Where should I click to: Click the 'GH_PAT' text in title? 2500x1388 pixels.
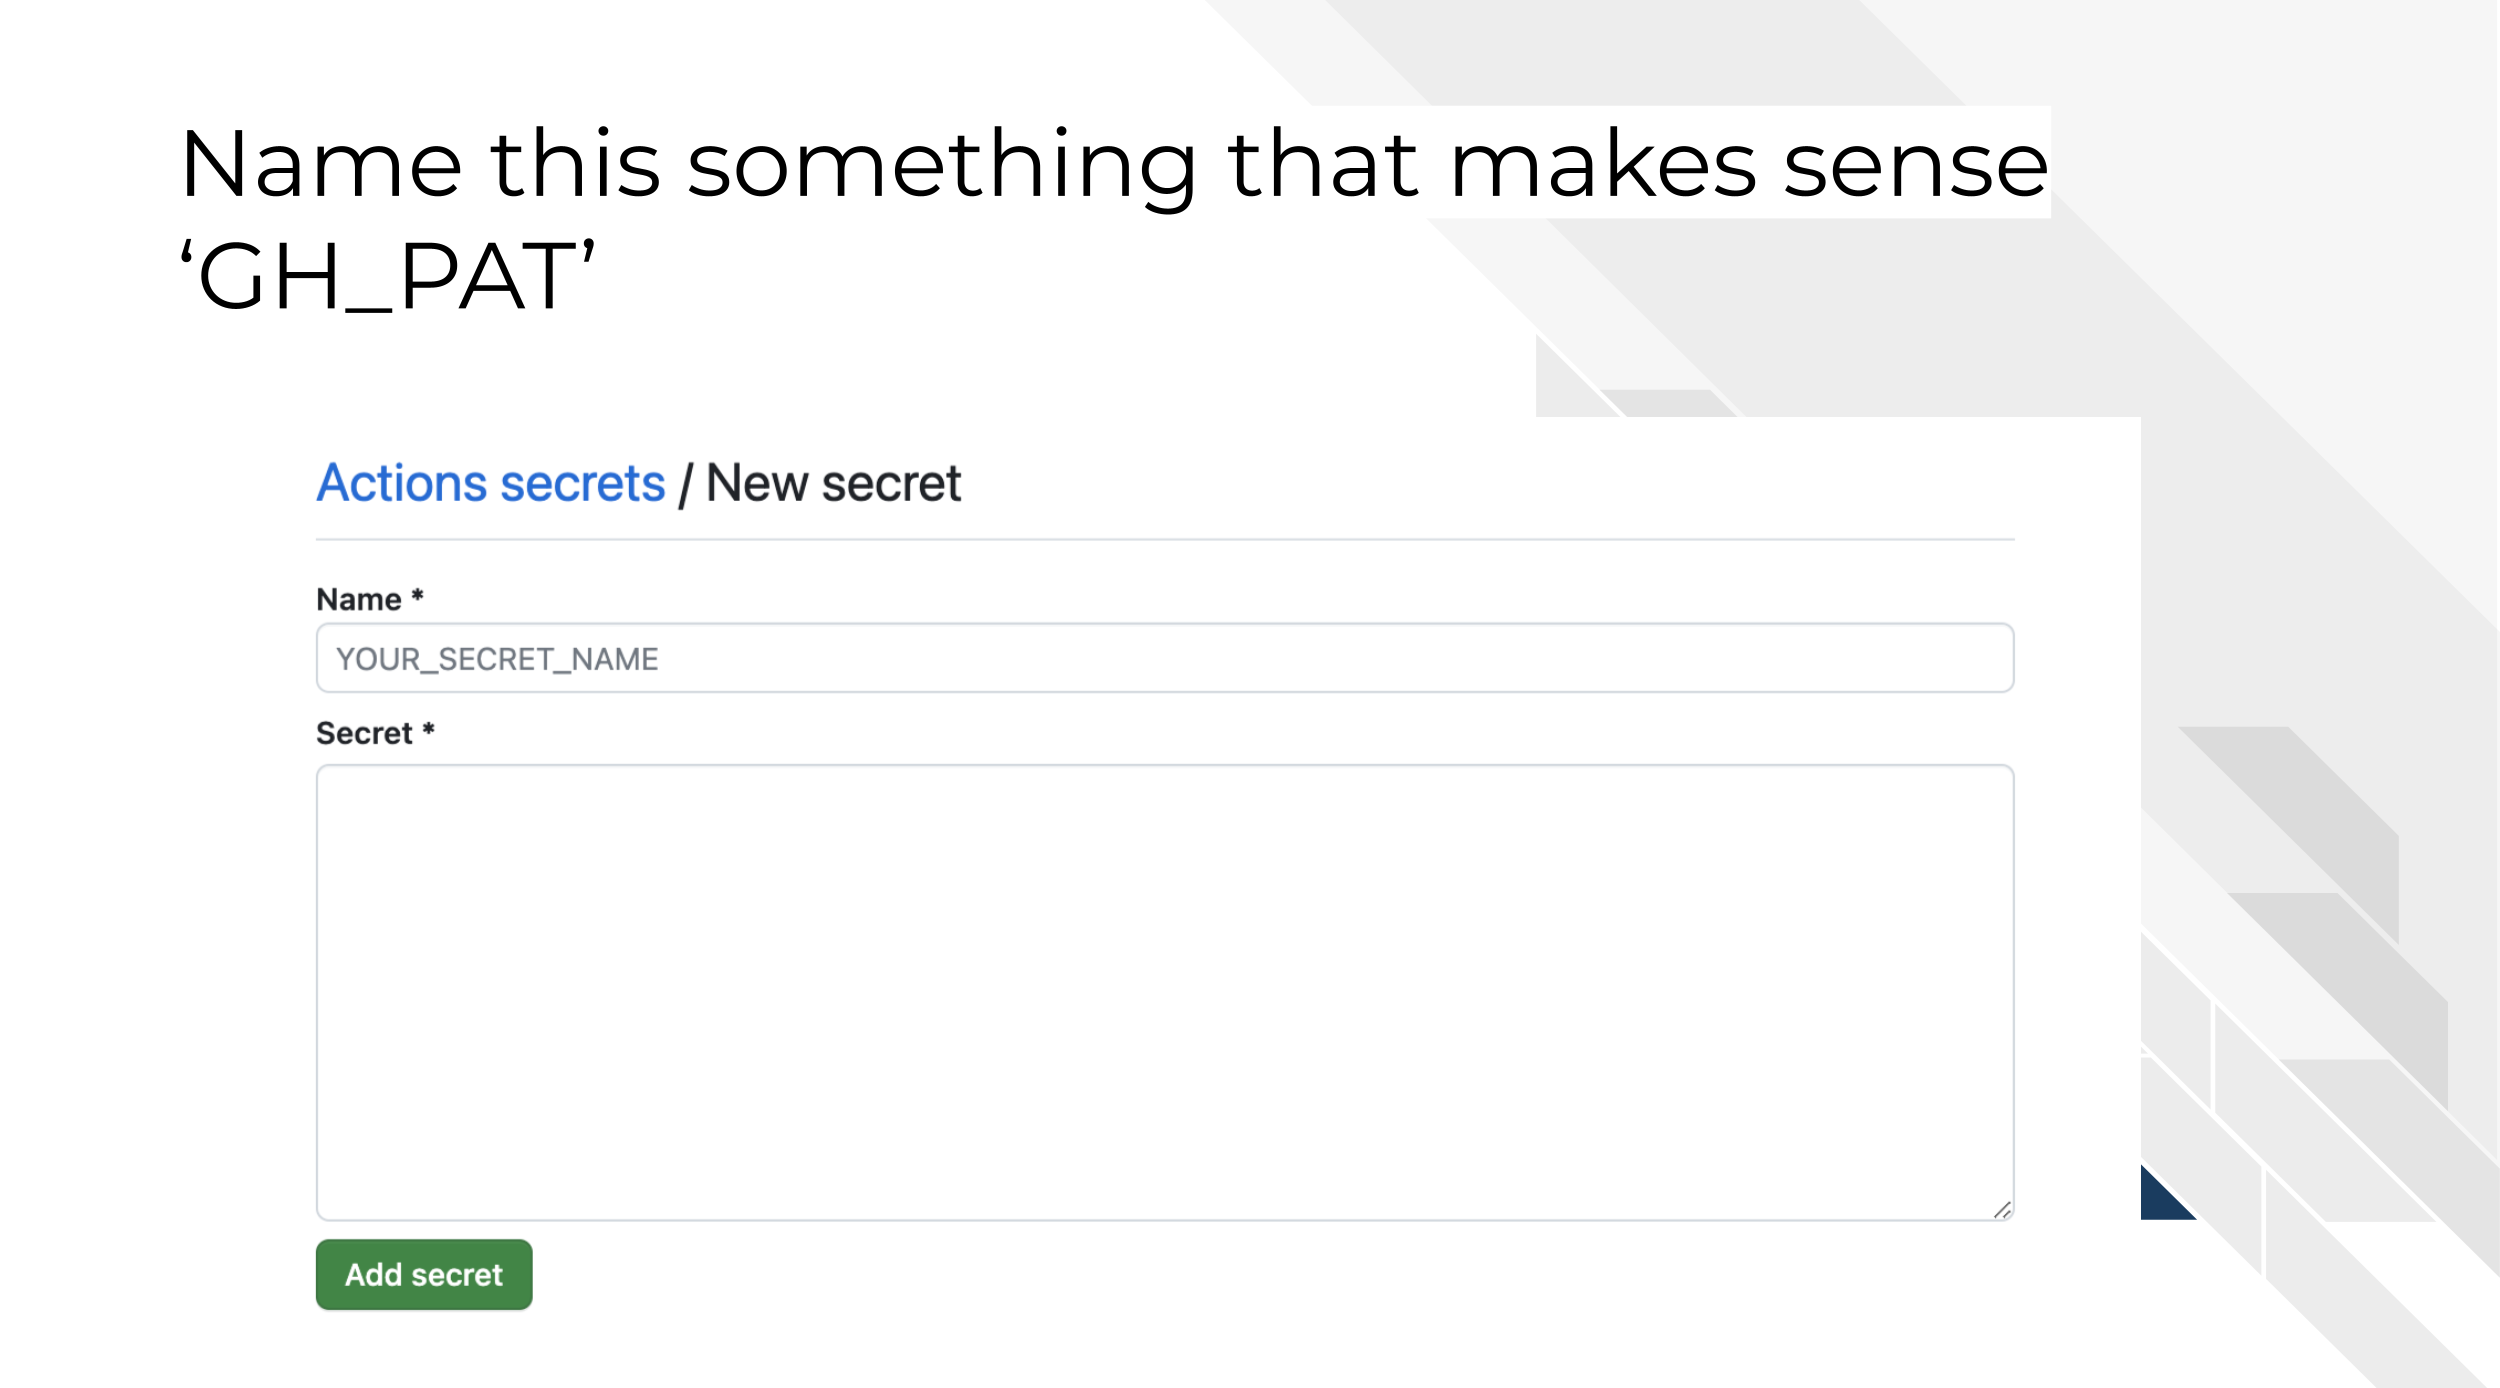tap(387, 277)
